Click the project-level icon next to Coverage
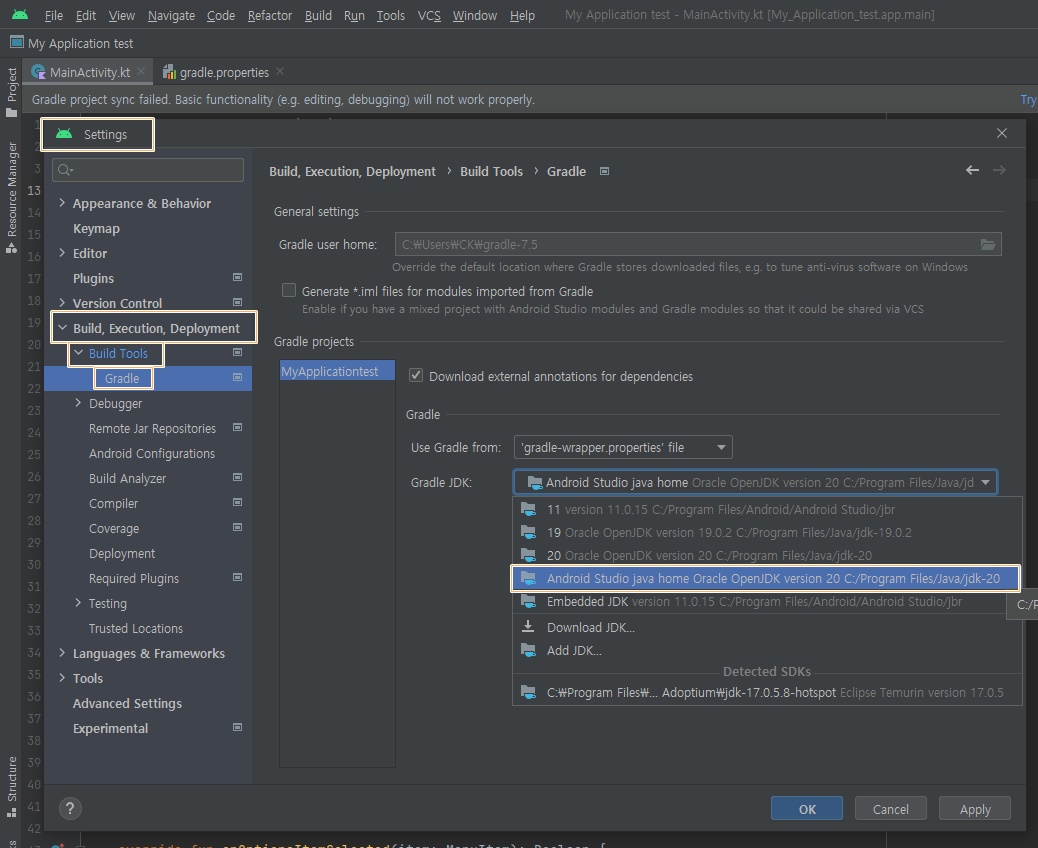Viewport: 1038px width, 848px height. click(238, 528)
